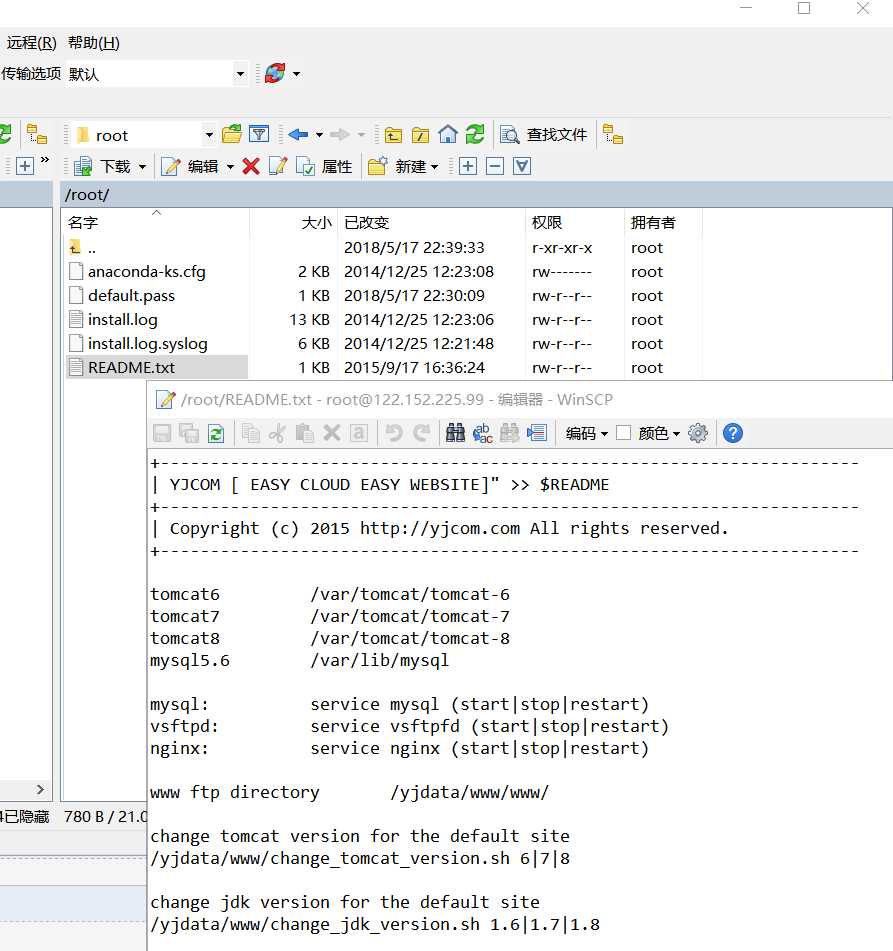Click the rename pencil icon beside the red X

click(x=278, y=166)
